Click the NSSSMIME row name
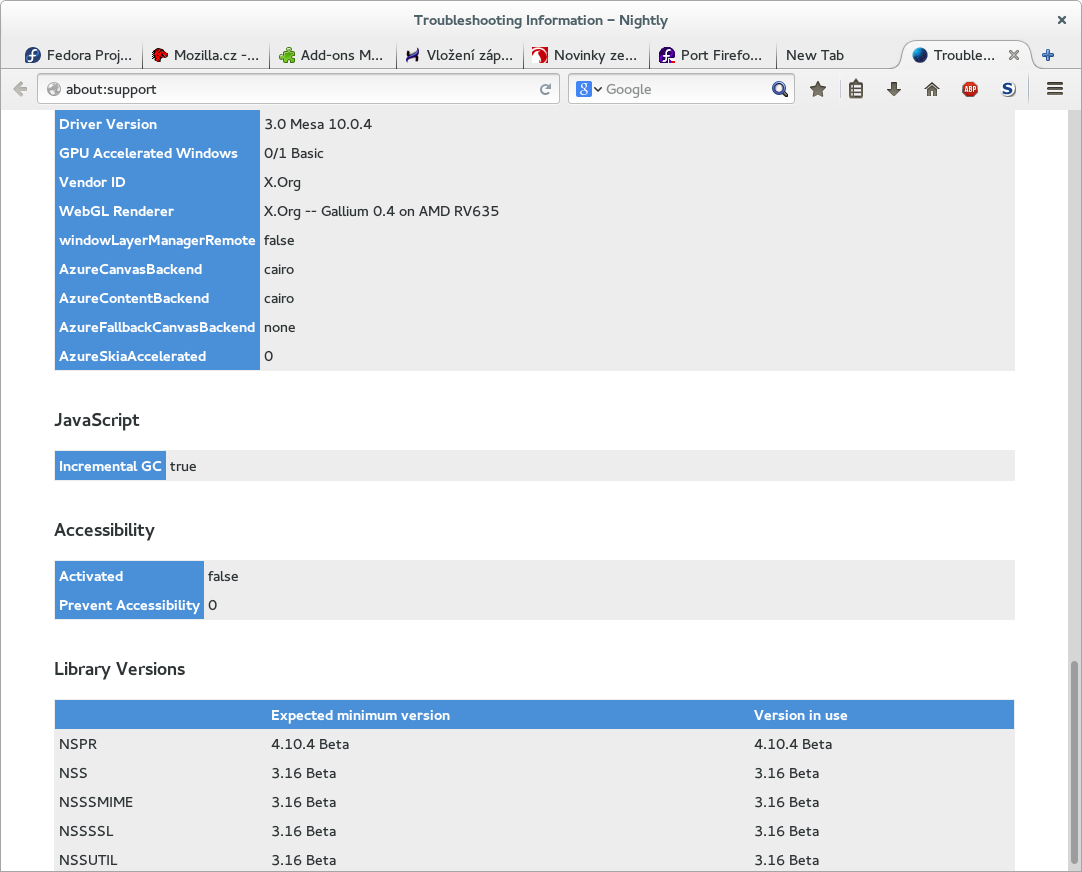1082x872 pixels. point(96,802)
